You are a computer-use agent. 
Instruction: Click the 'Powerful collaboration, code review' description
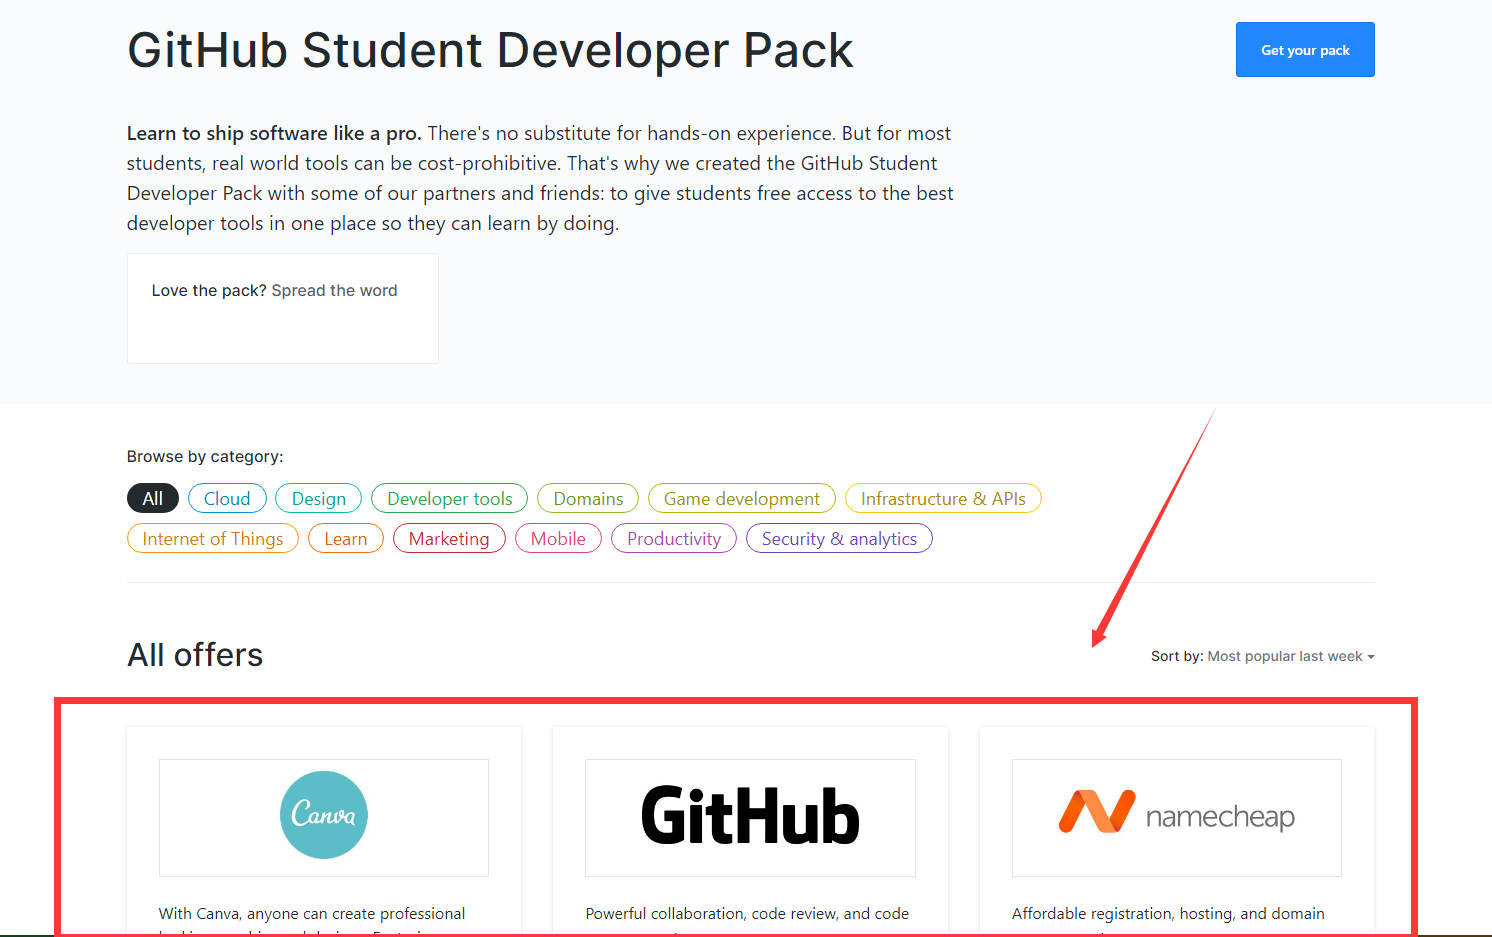pyautogui.click(x=747, y=914)
